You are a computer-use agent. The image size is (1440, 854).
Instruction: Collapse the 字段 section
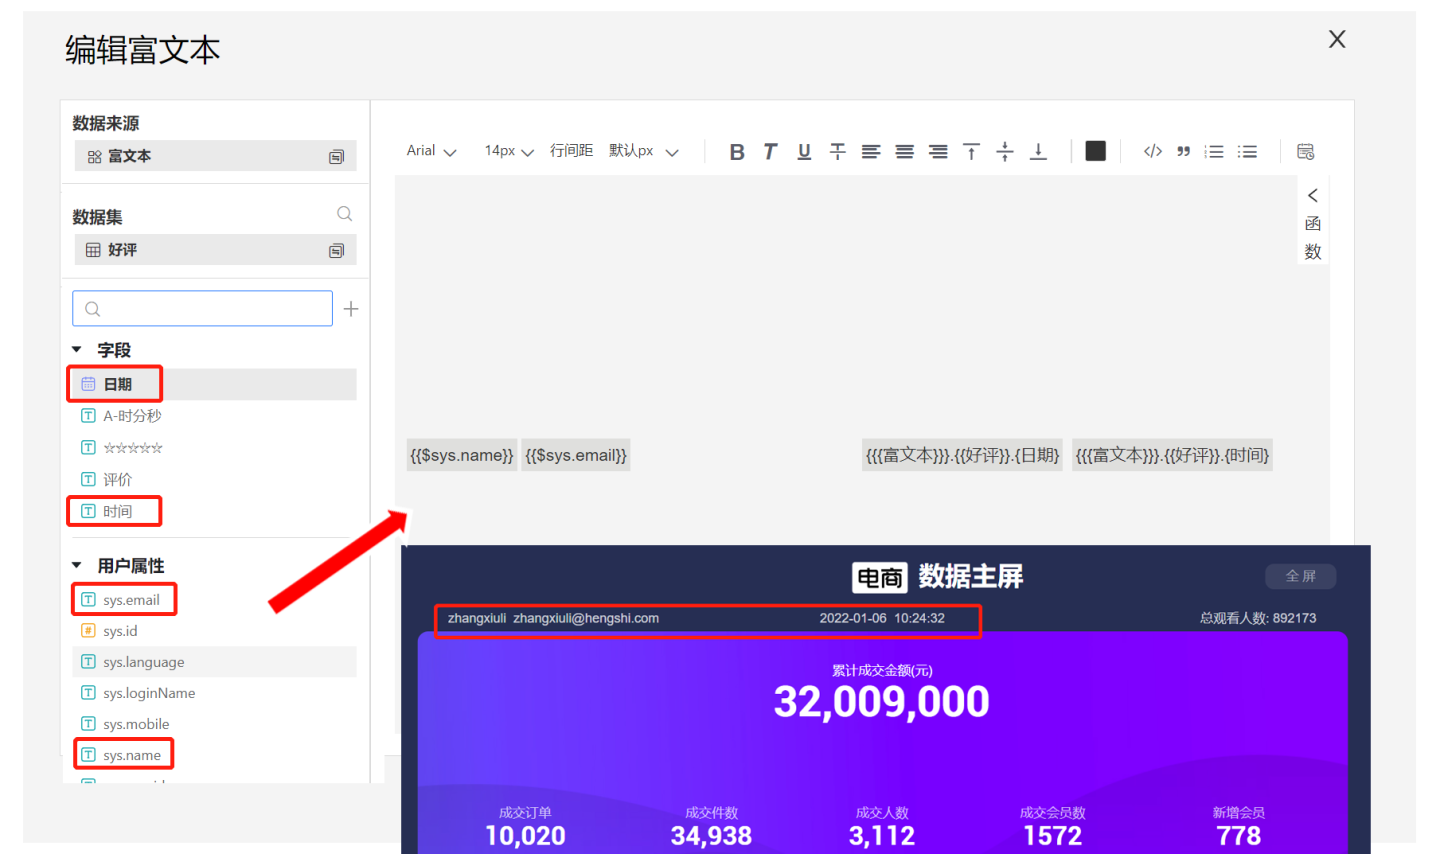(x=77, y=350)
